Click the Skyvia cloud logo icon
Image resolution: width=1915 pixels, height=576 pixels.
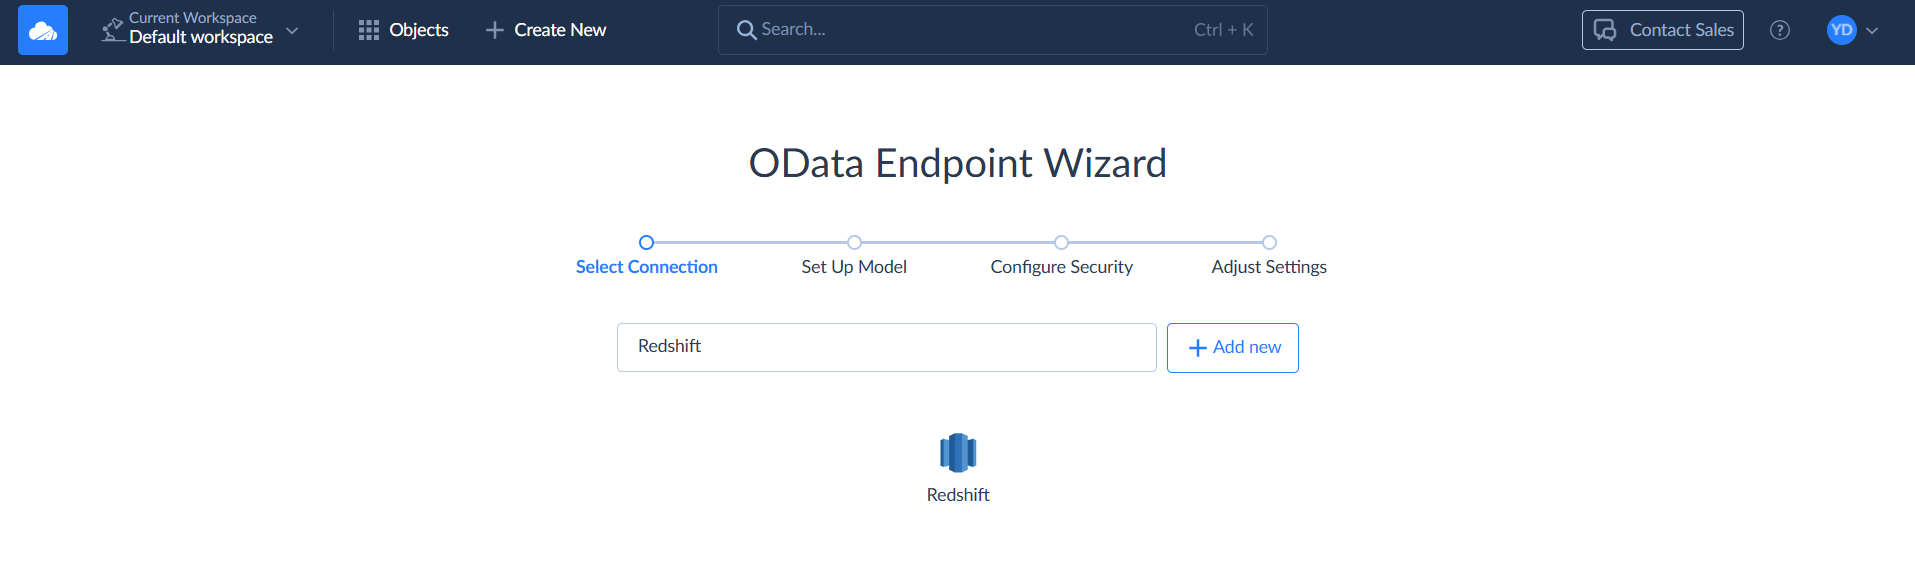43,30
